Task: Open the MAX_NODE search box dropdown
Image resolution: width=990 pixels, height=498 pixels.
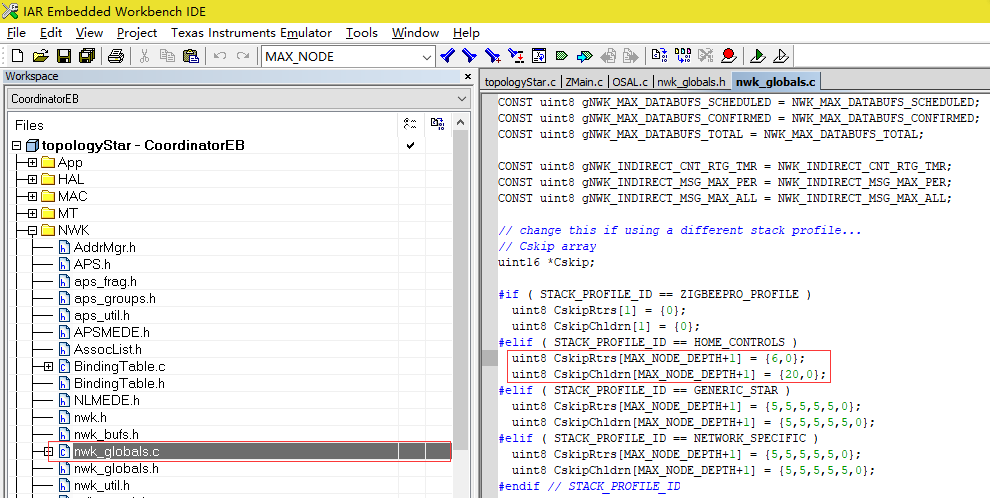Action: coord(427,56)
